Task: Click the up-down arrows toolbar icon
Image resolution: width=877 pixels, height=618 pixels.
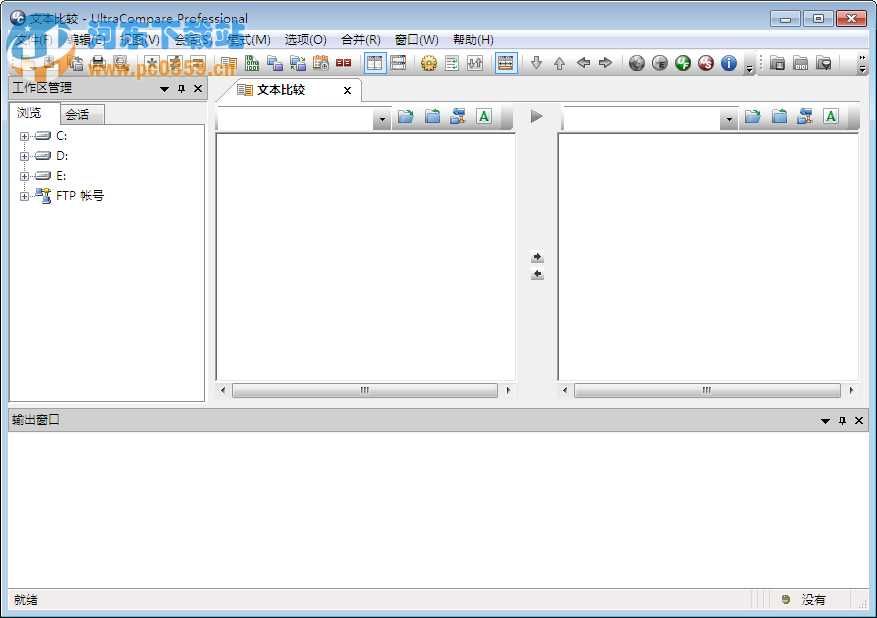Action: click(475, 63)
